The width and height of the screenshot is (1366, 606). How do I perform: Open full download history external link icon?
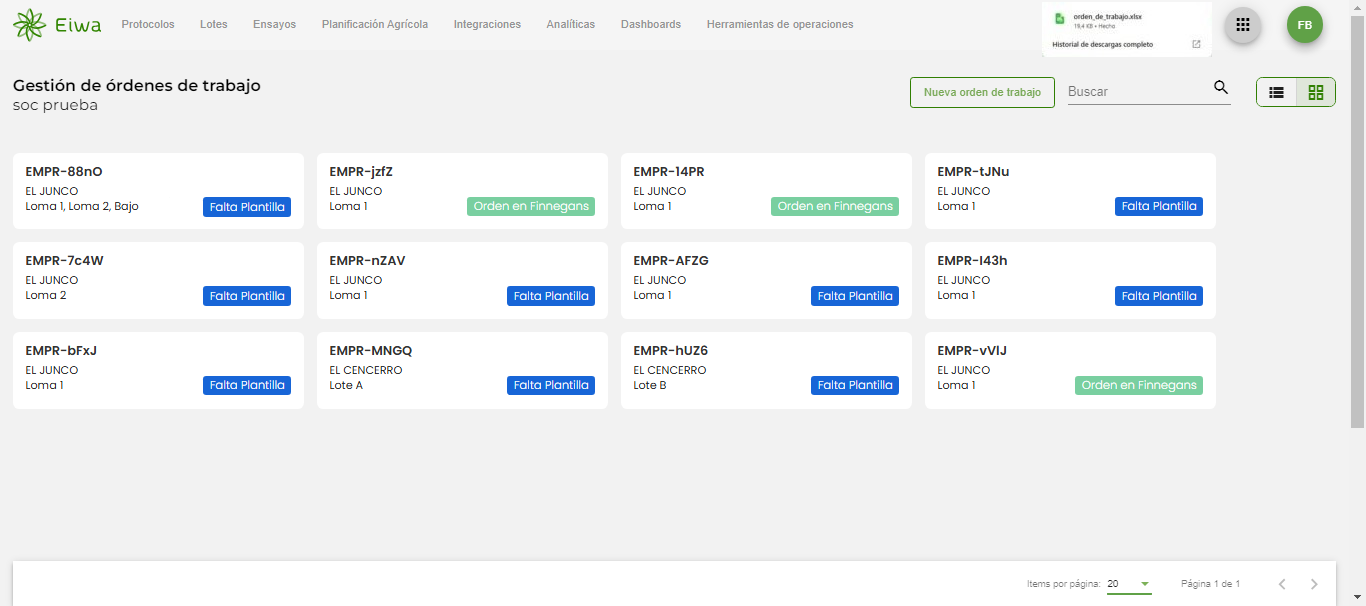[x=1196, y=44]
